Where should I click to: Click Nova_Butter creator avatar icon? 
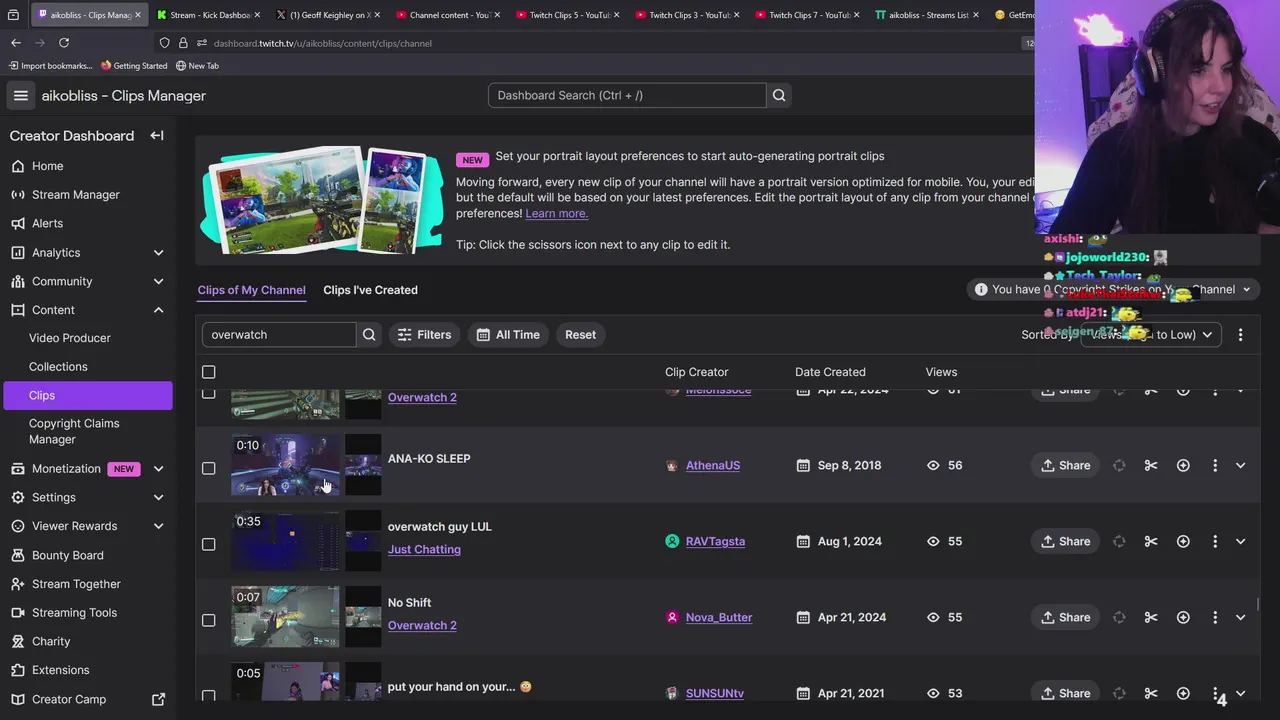[x=672, y=617]
